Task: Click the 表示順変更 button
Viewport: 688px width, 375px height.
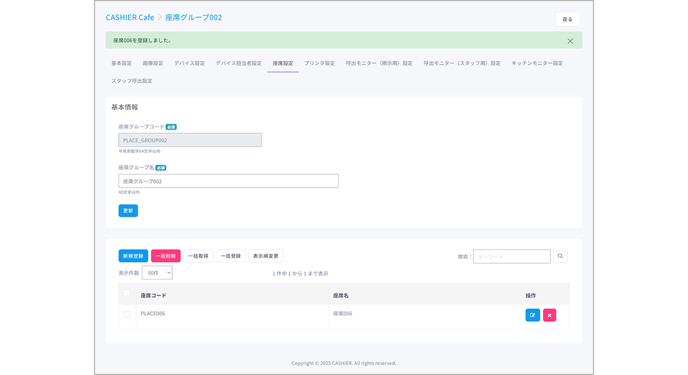Action: 266,256
